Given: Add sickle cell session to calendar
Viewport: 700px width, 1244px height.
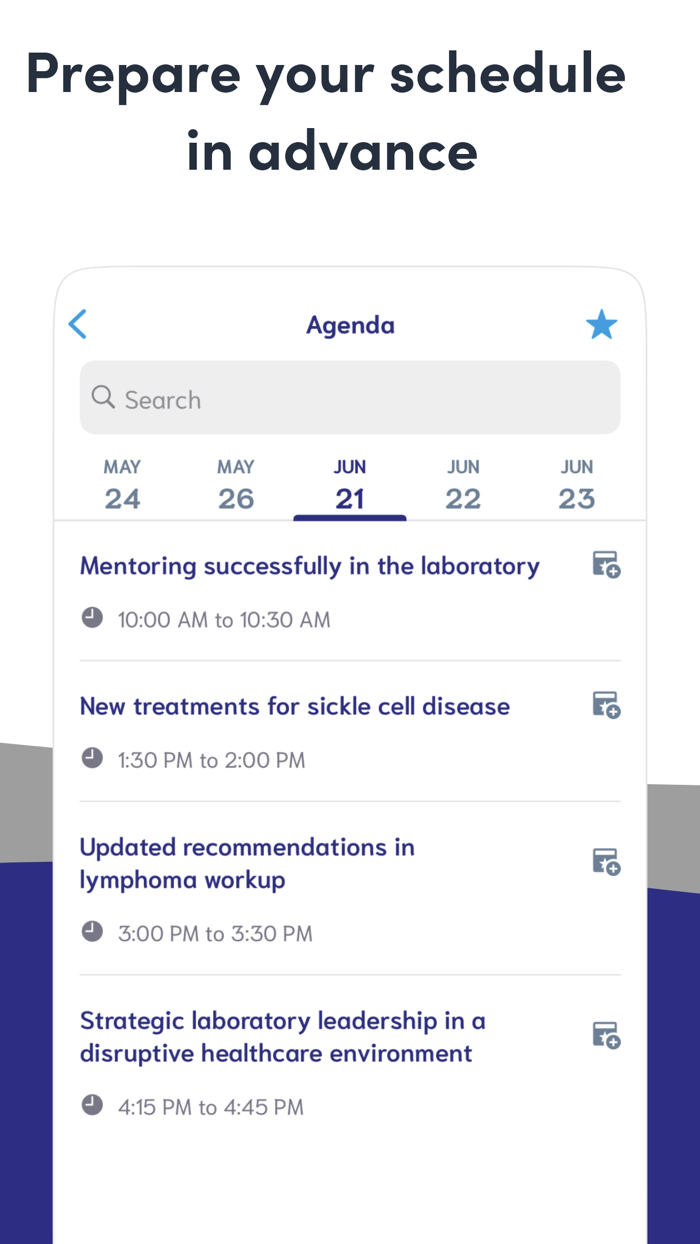Looking at the screenshot, I should pyautogui.click(x=606, y=705).
